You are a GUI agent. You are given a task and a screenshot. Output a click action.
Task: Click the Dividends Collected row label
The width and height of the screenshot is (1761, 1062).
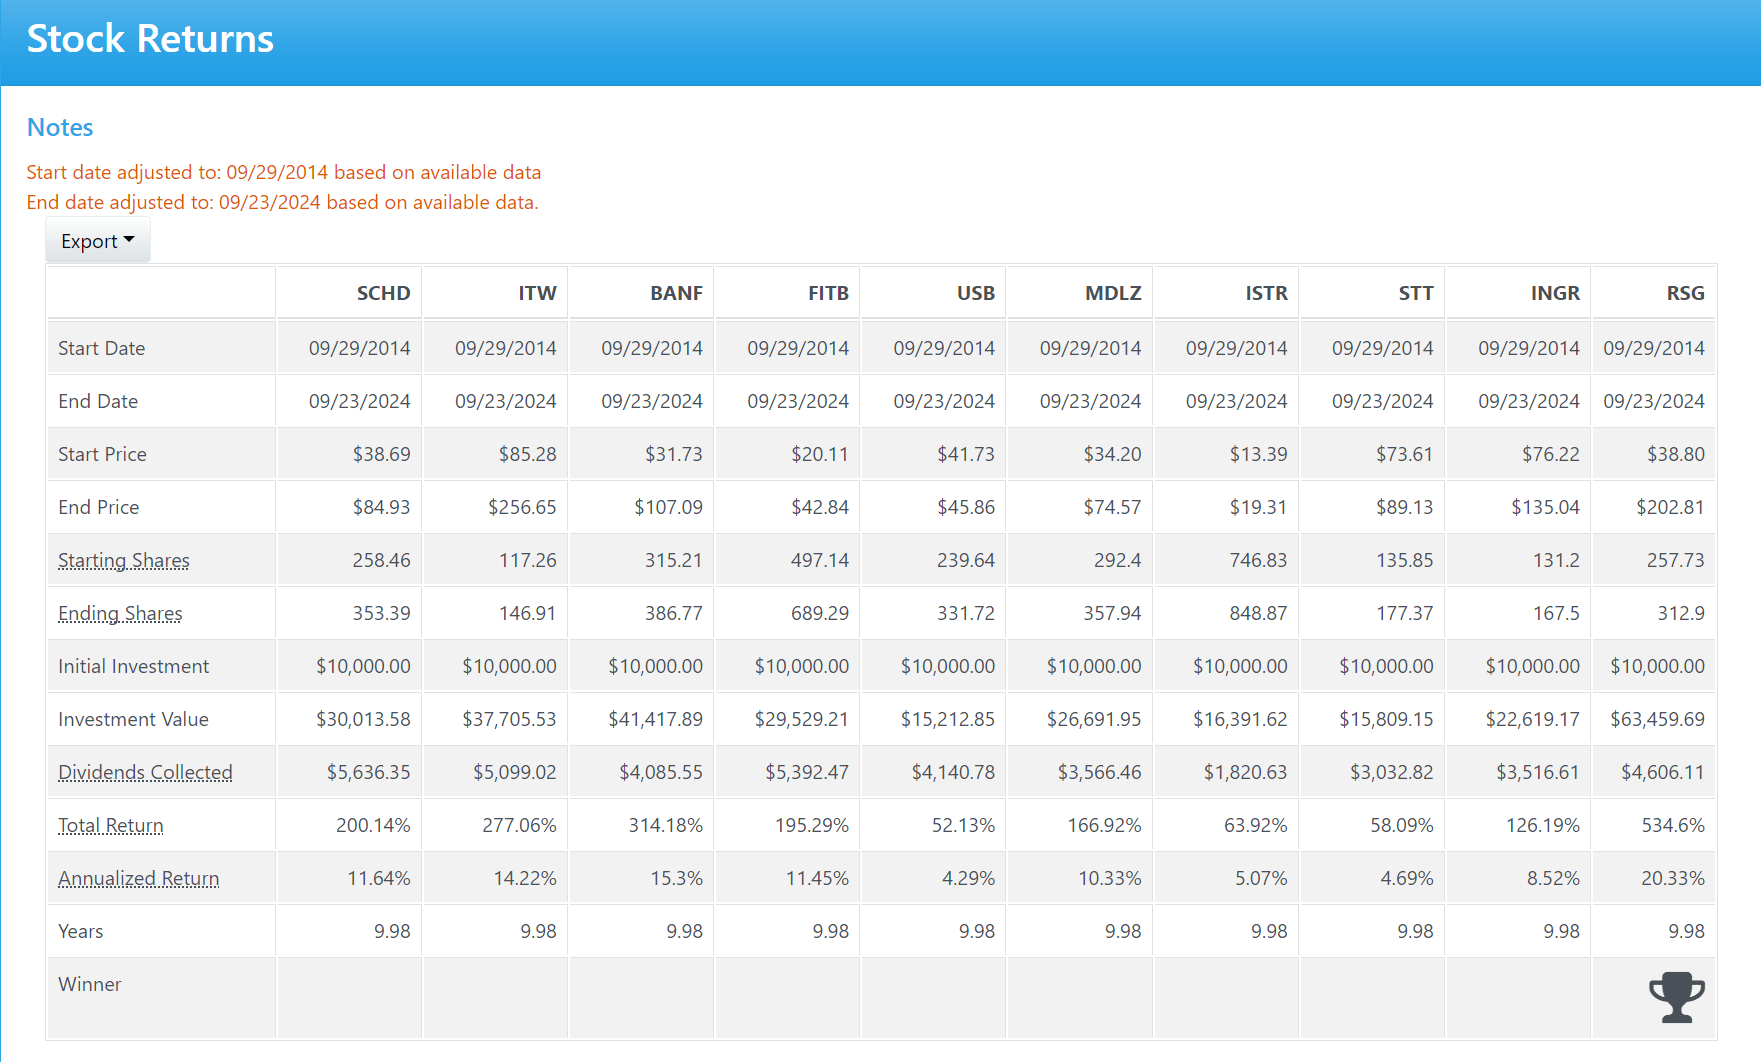coord(145,772)
